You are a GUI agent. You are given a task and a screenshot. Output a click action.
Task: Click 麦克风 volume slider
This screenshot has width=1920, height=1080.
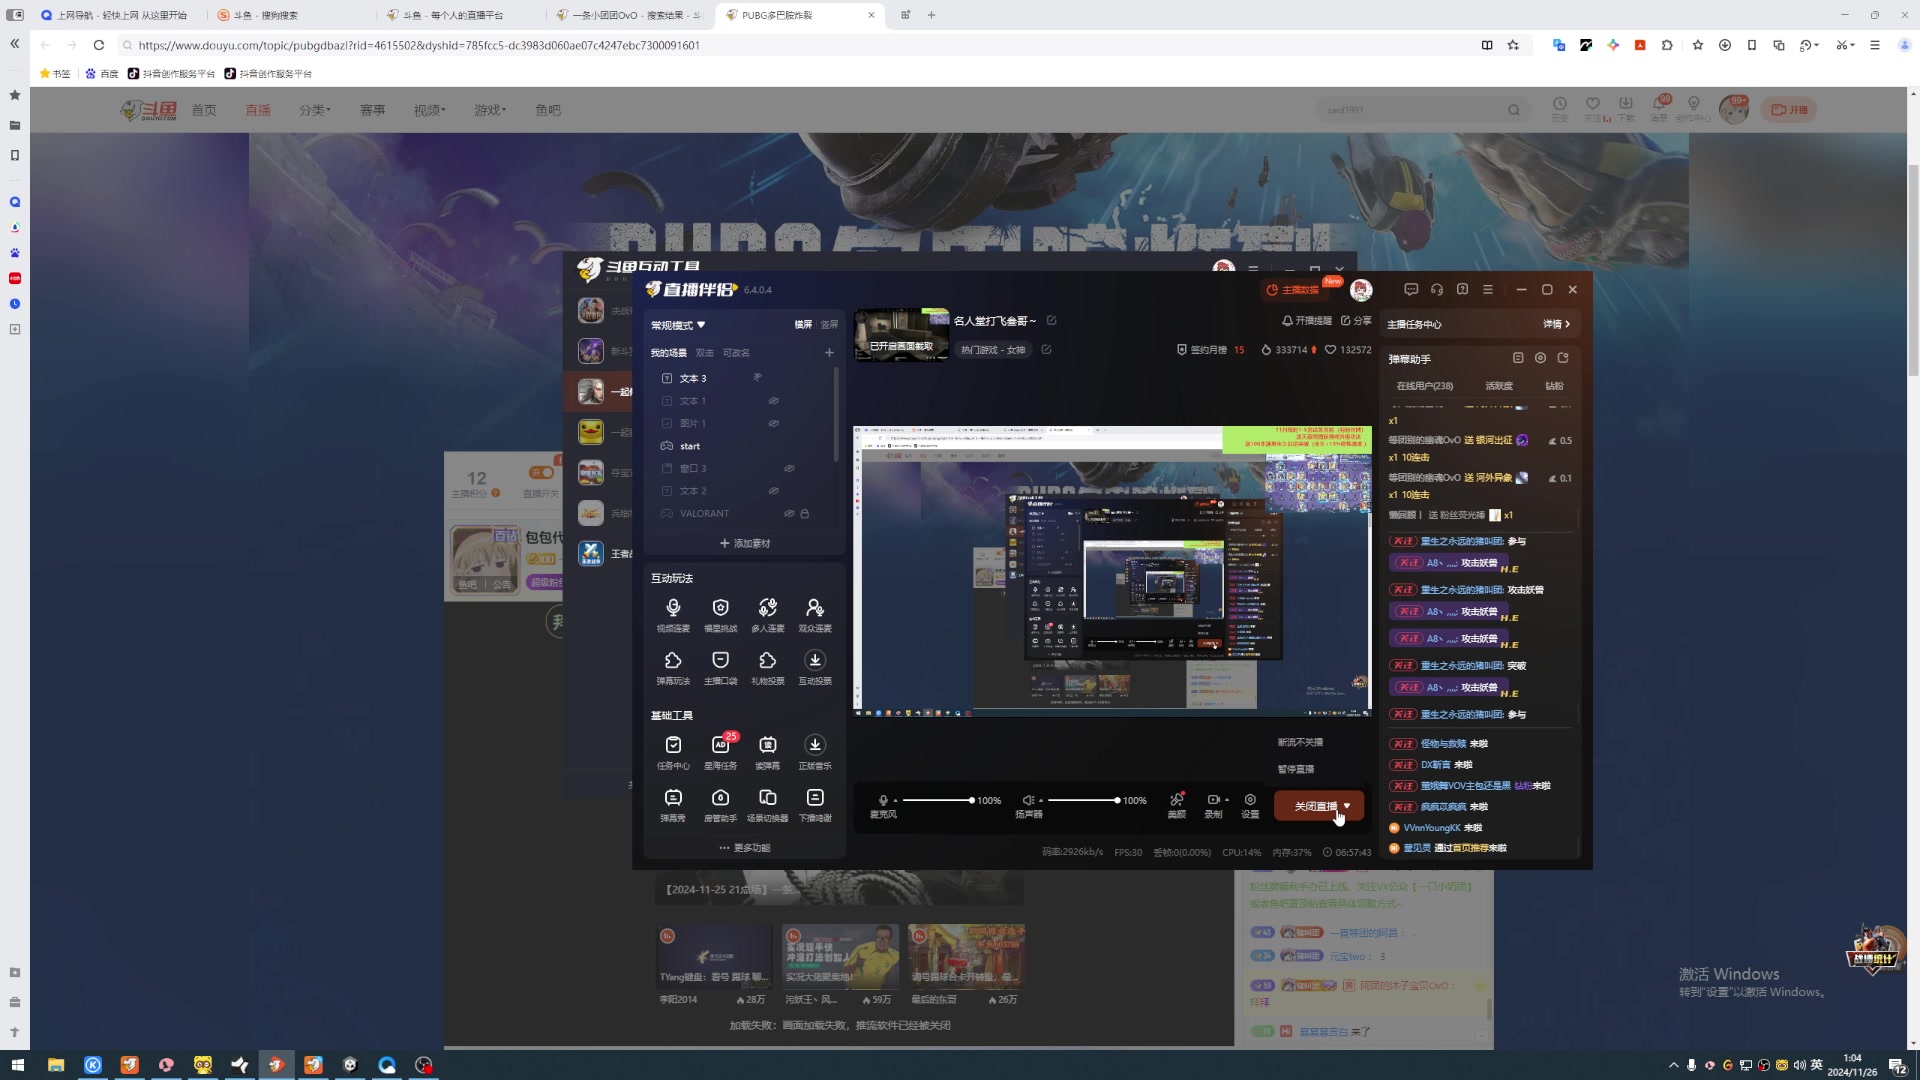[x=938, y=801]
